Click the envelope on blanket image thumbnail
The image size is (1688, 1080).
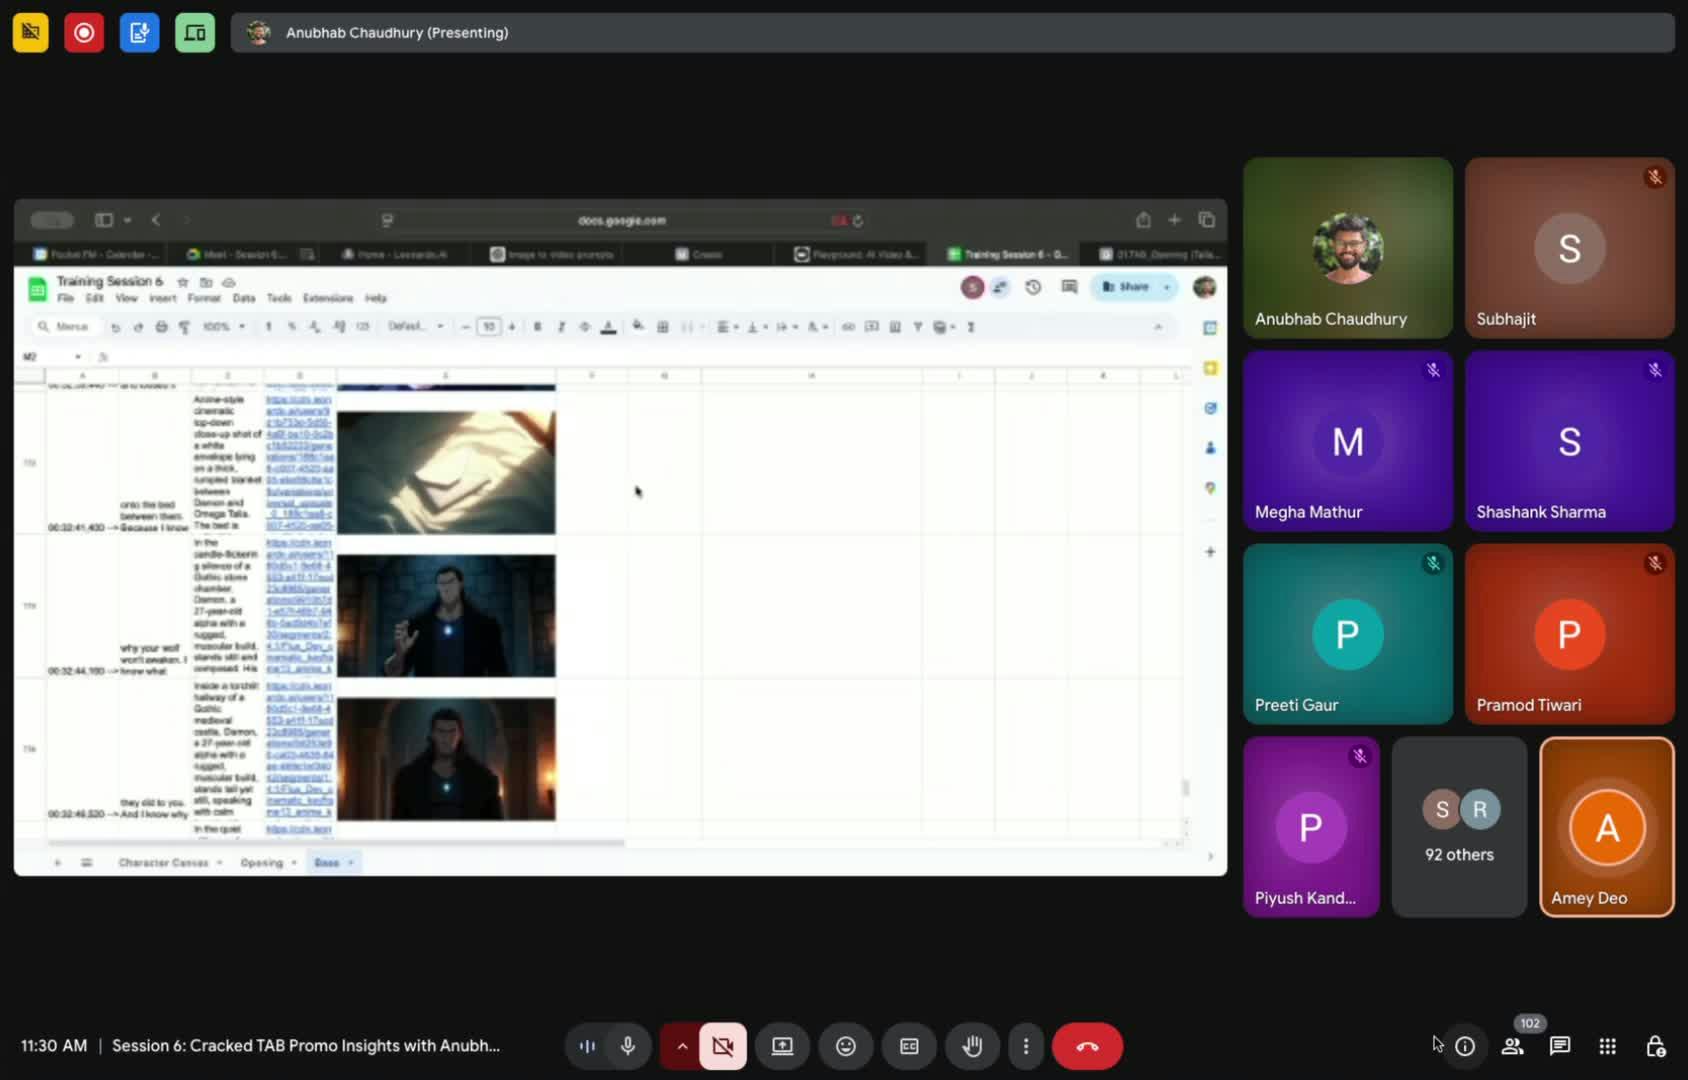(x=446, y=472)
